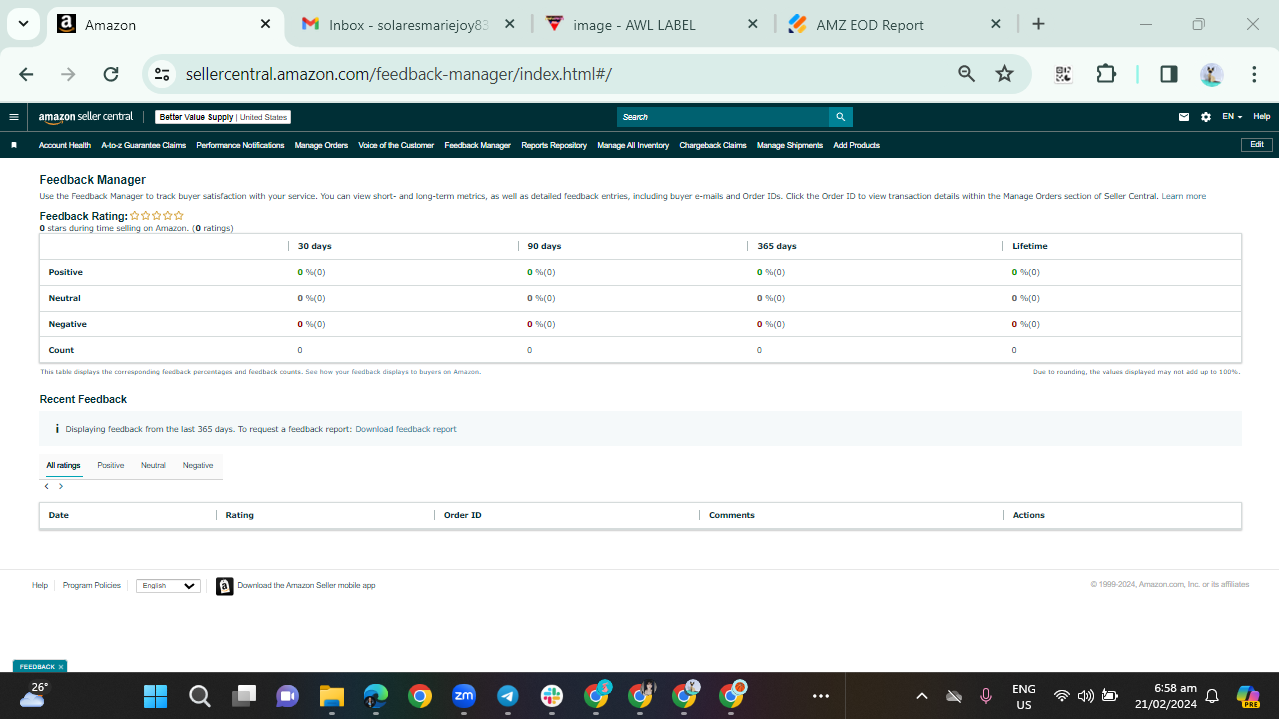Open Manage Shipments
This screenshot has width=1279, height=719.
pyautogui.click(x=790, y=146)
